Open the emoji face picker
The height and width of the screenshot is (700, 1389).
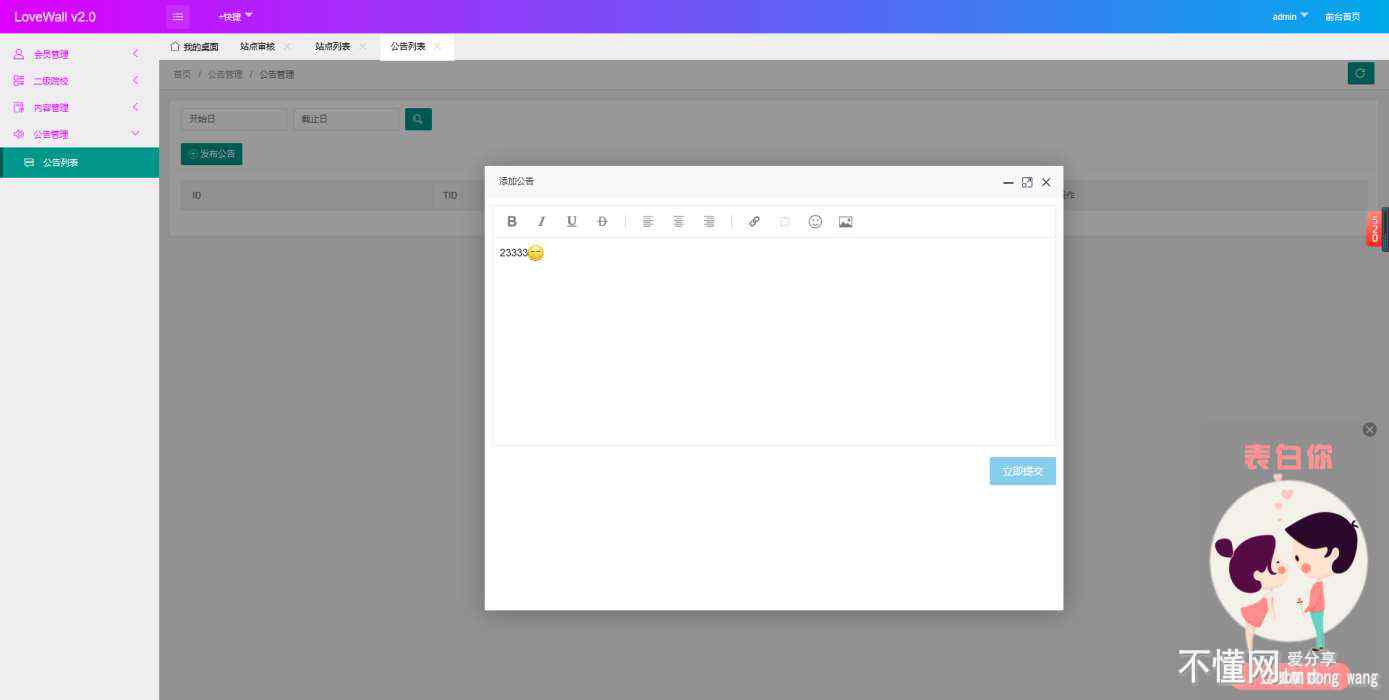point(815,222)
